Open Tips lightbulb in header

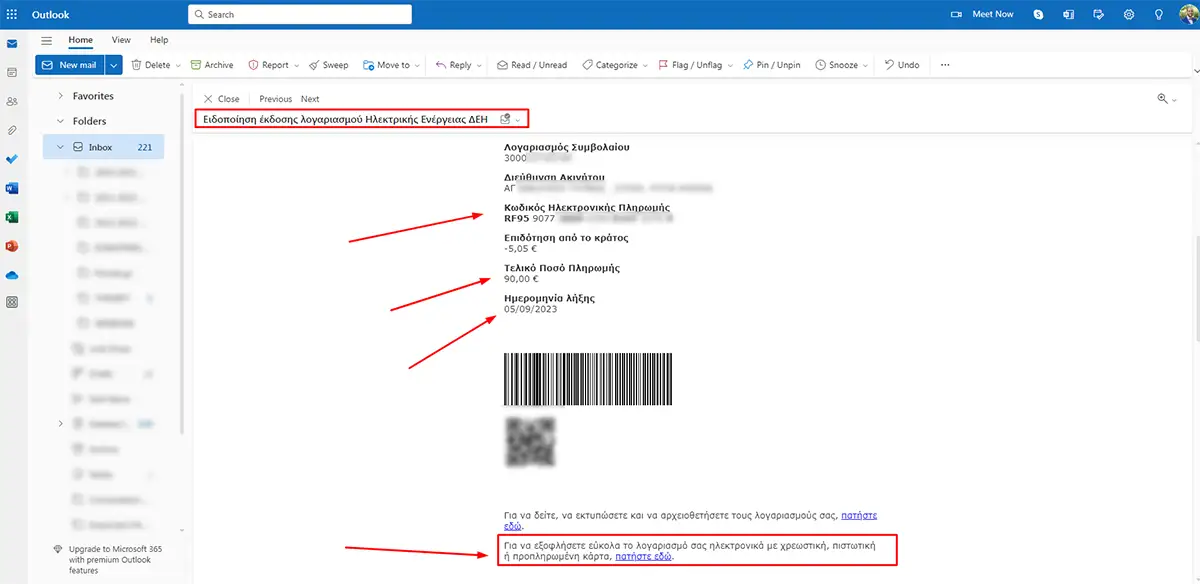tap(1159, 14)
